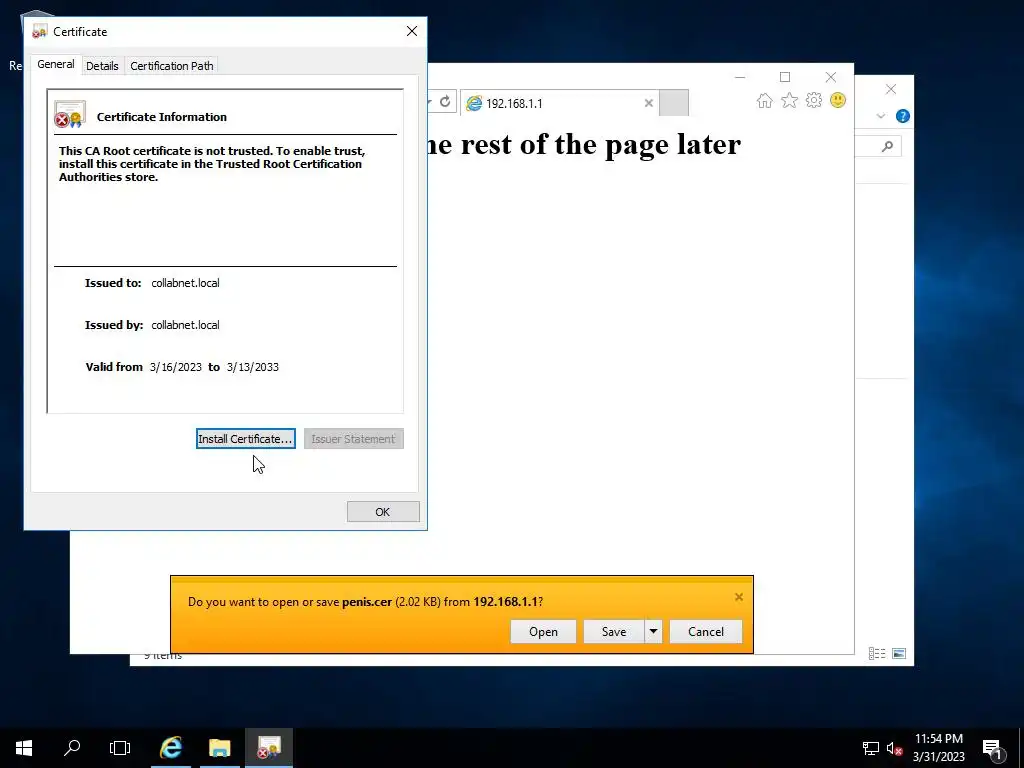Open Task View on taskbar
The image size is (1024, 768).
click(120, 748)
